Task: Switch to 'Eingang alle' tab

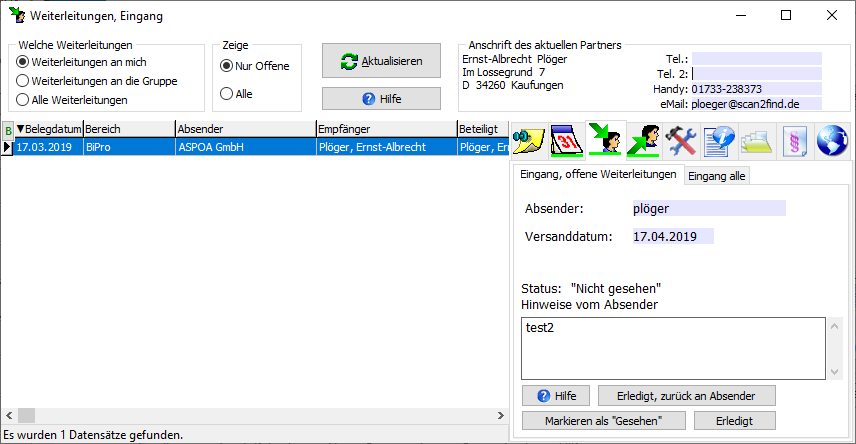Action: click(x=716, y=176)
